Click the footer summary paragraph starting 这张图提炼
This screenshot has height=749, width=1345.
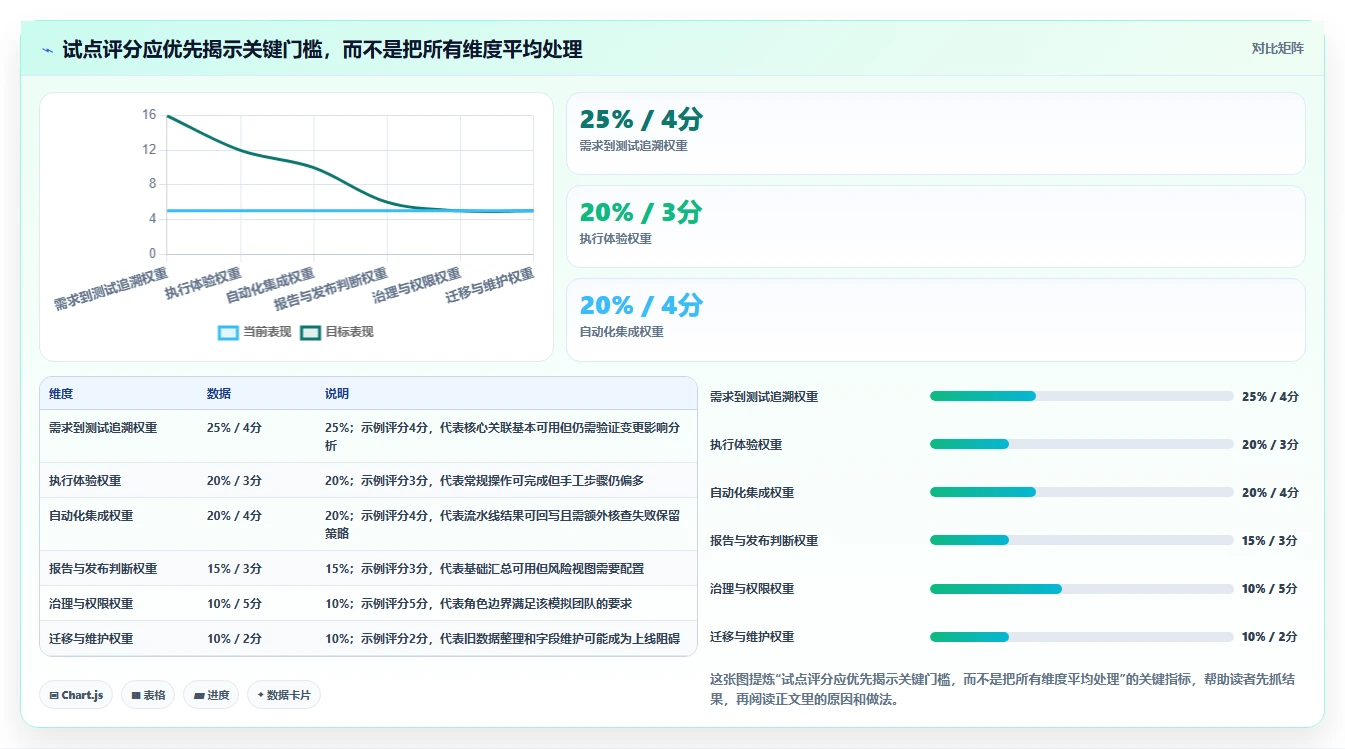[1003, 689]
